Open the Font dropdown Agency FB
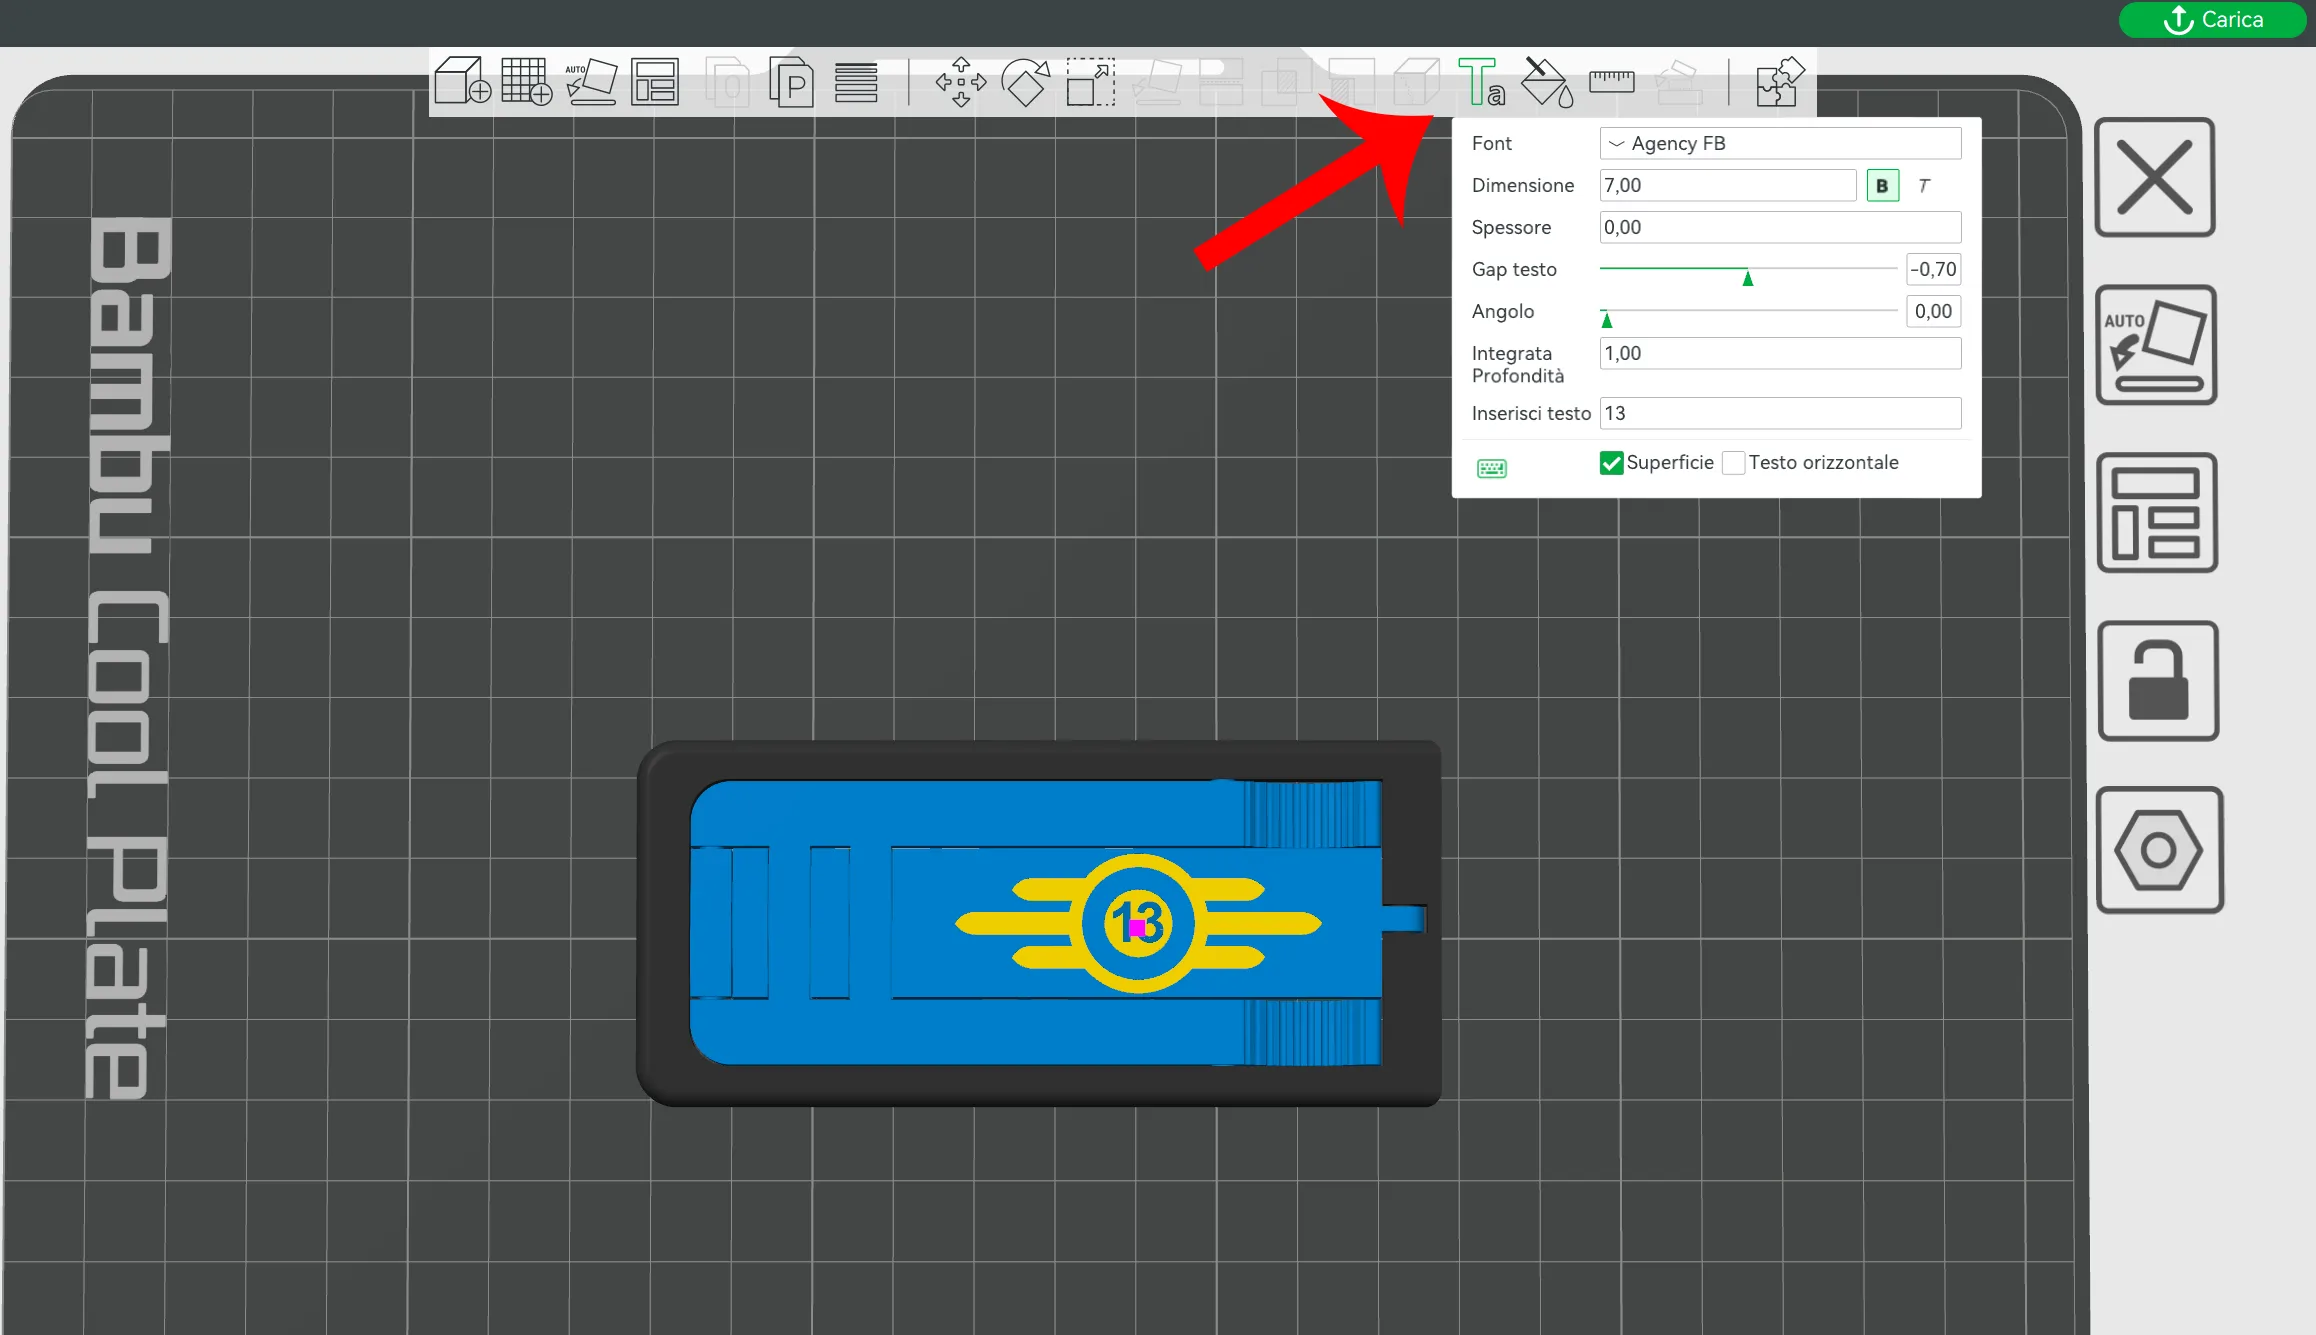 click(x=1780, y=143)
